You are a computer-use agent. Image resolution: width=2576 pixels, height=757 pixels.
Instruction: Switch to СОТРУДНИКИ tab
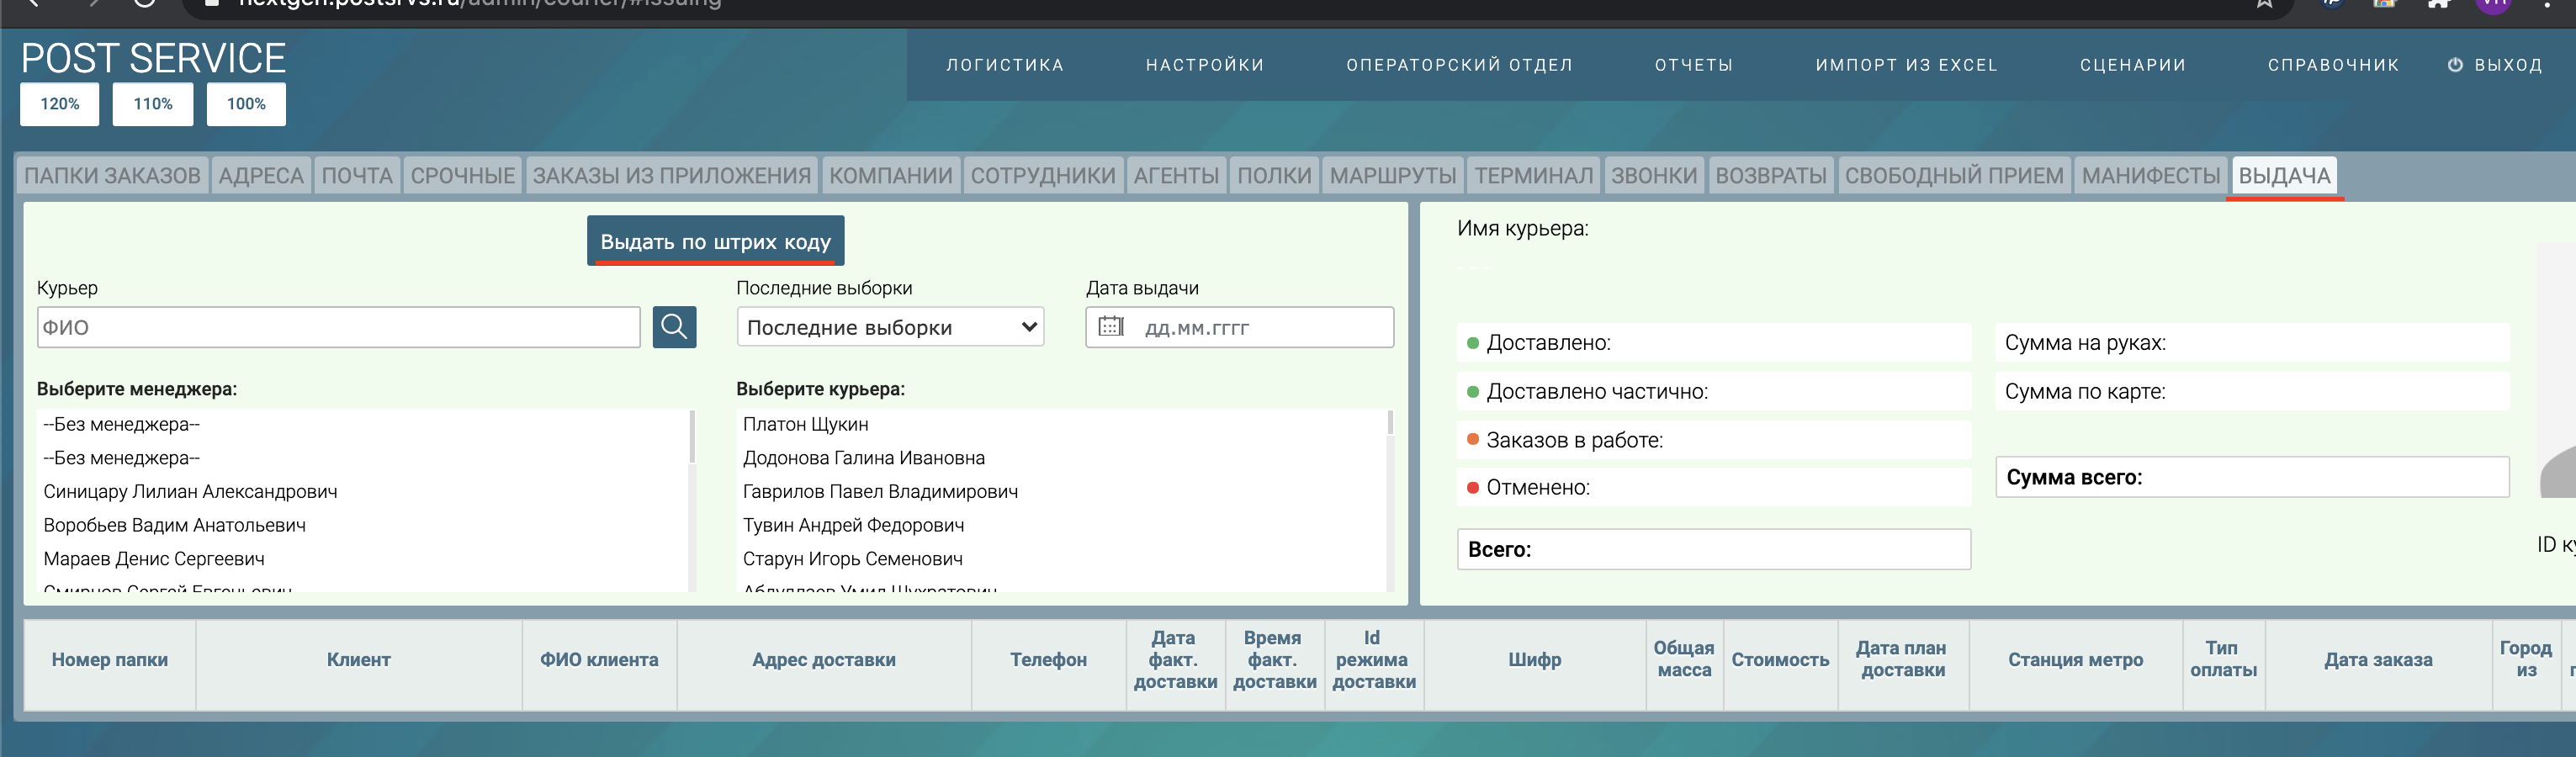tap(1043, 176)
